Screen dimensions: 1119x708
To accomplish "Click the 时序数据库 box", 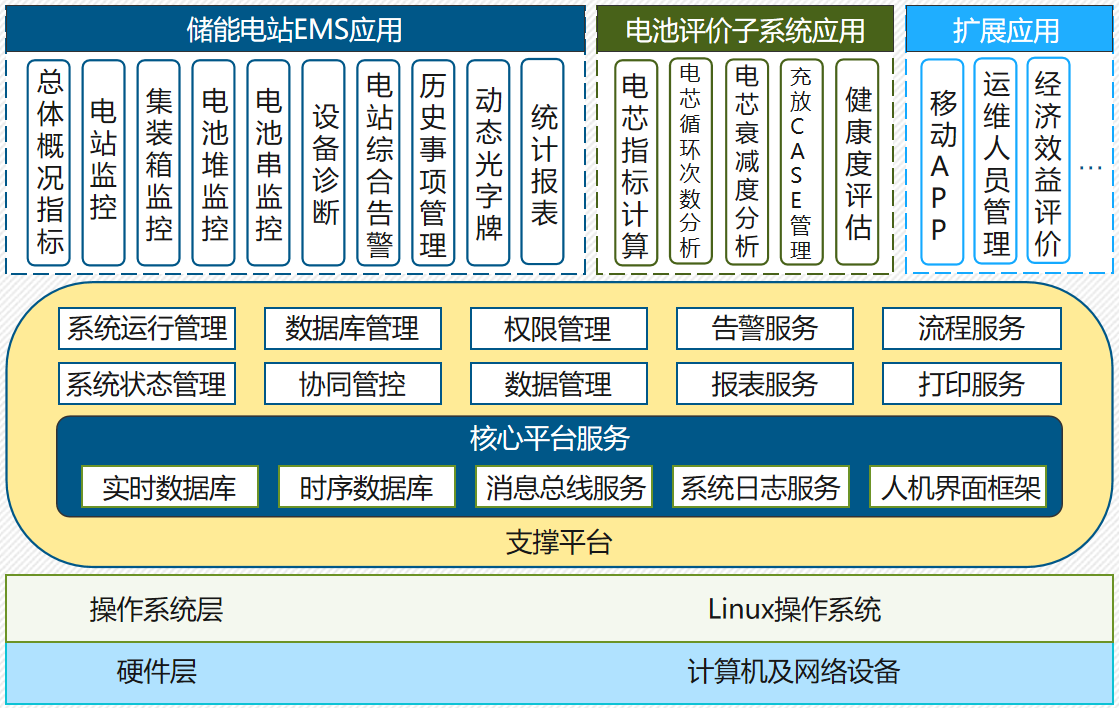I will coord(367,487).
